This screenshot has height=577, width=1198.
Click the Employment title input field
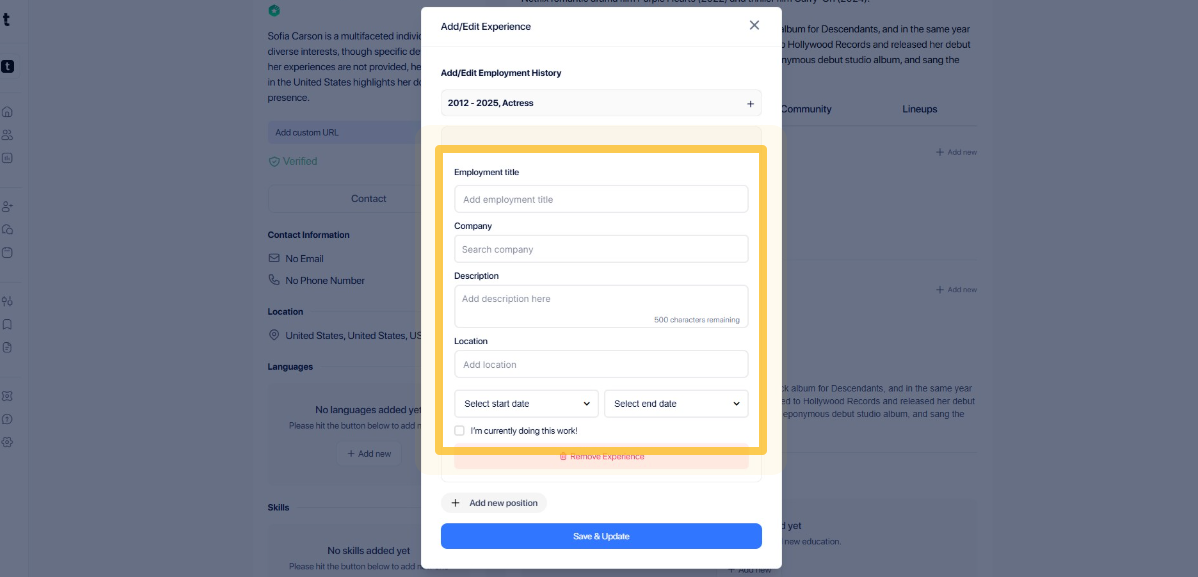point(601,199)
